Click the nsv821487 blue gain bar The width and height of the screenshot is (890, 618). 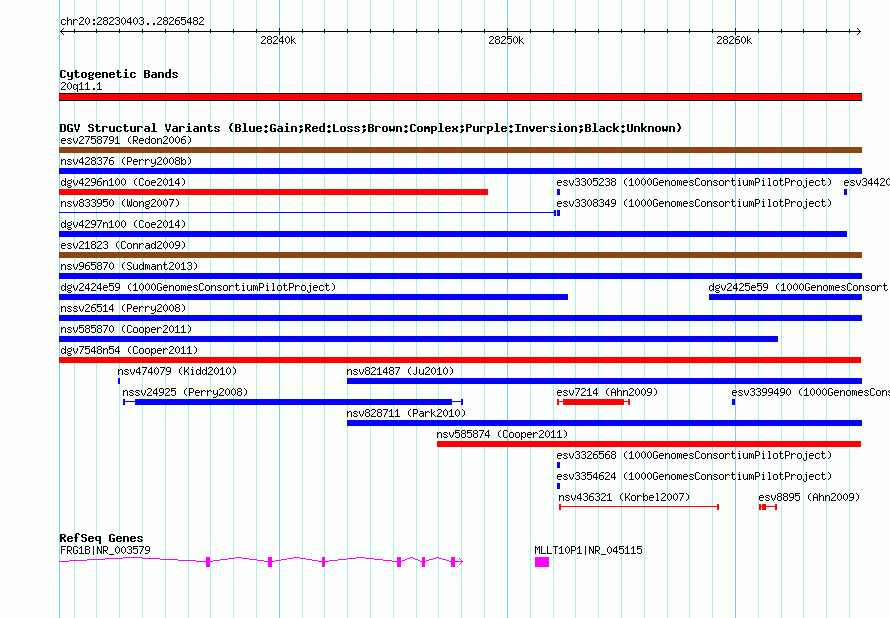604,381
